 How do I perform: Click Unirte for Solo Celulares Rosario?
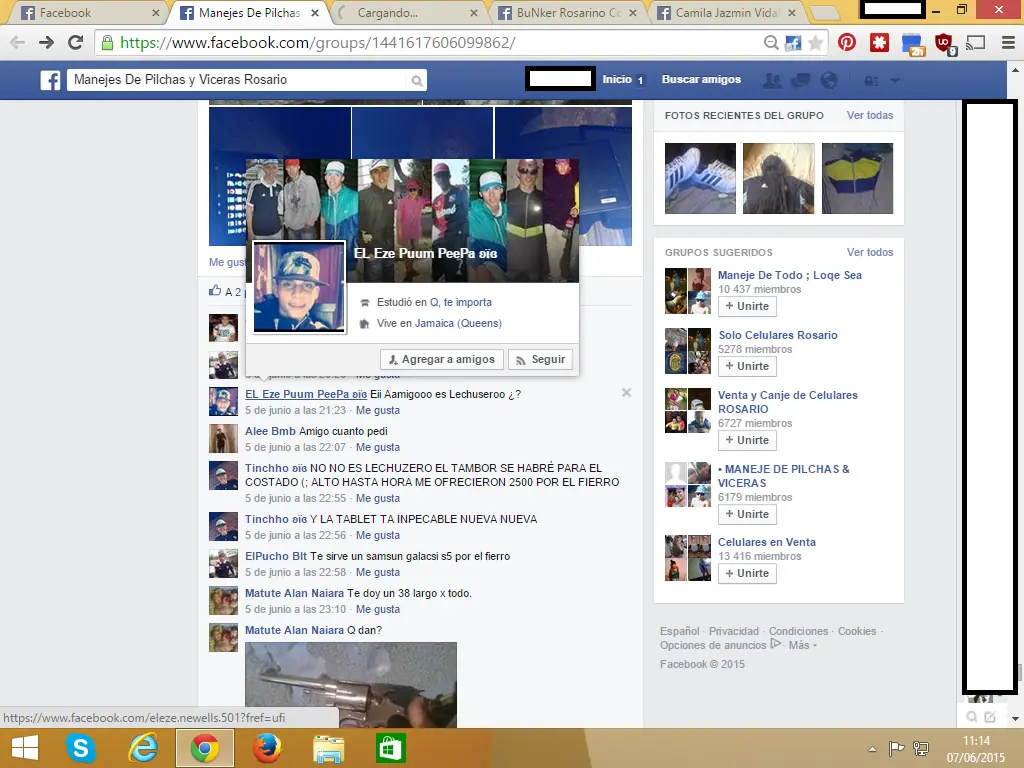click(746, 366)
